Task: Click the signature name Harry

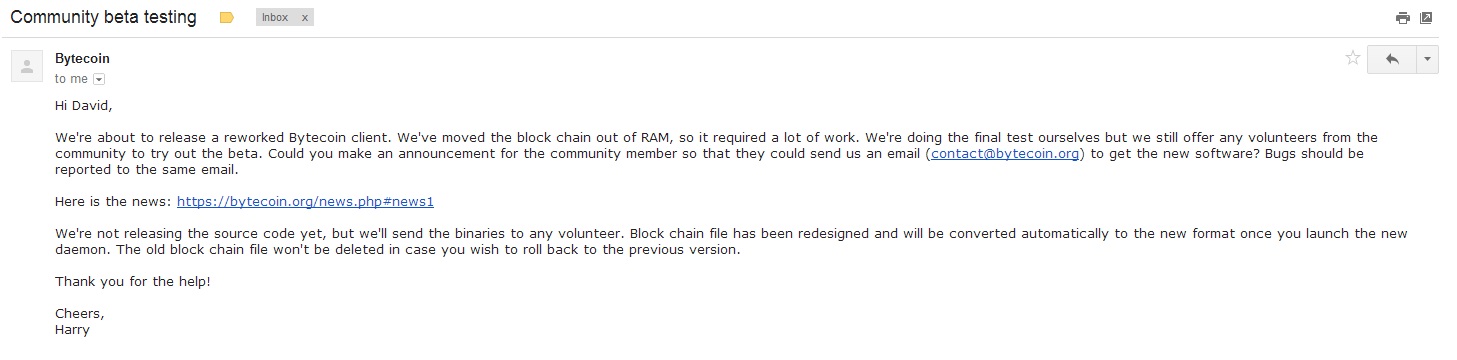Action: pos(73,330)
